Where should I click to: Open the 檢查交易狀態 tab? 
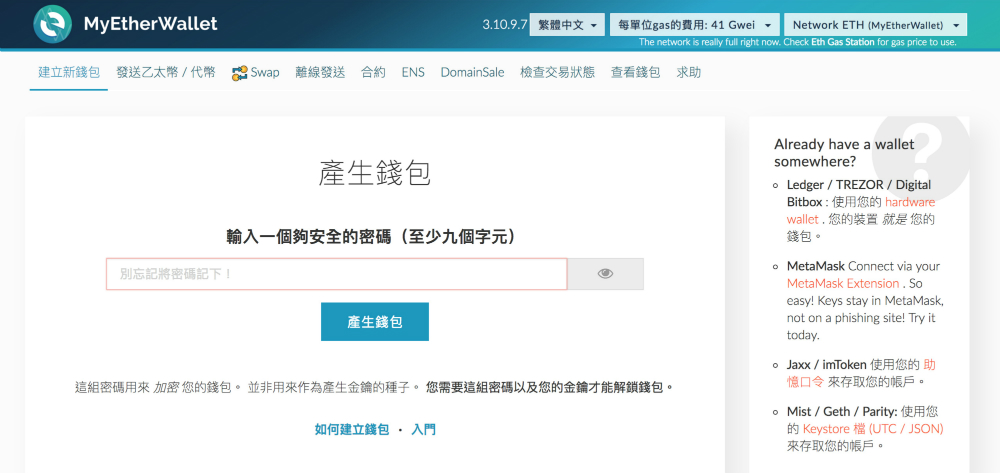pyautogui.click(x=557, y=73)
